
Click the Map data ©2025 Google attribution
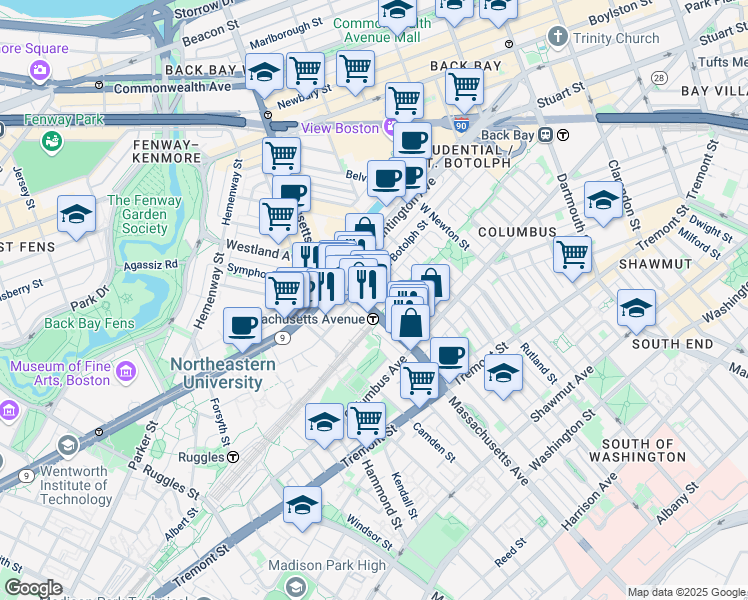(x=687, y=592)
